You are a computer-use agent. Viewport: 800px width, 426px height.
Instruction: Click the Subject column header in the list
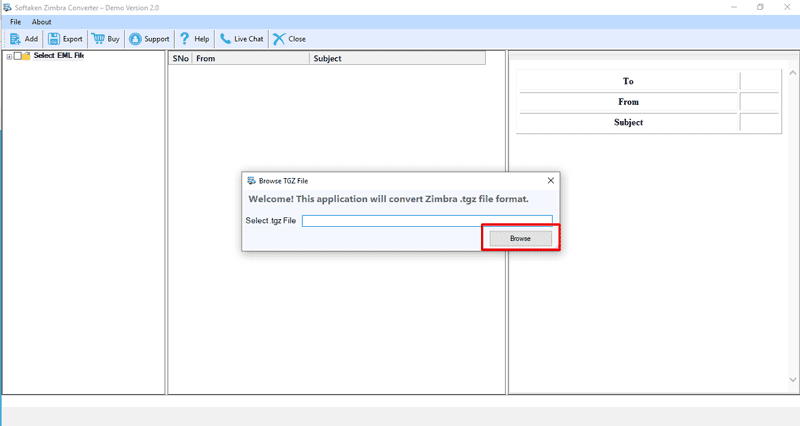(397, 59)
